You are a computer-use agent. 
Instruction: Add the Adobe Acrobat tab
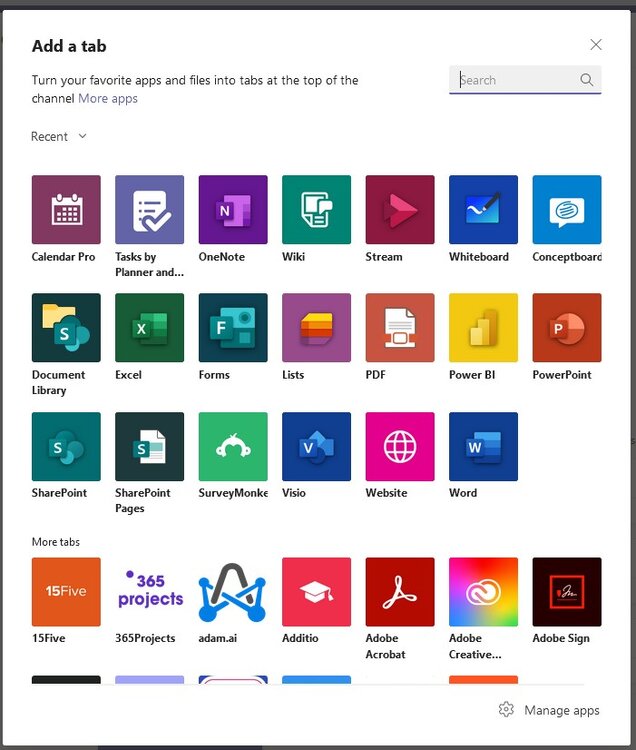(x=400, y=592)
